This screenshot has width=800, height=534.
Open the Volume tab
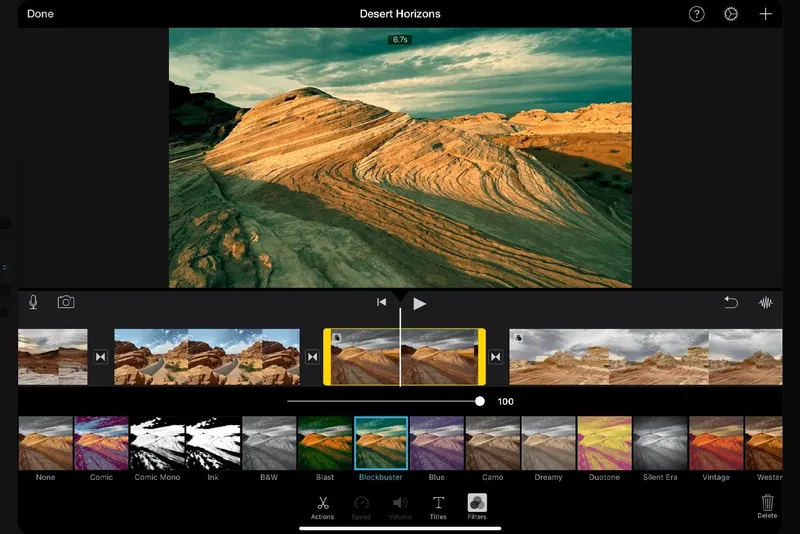(400, 508)
